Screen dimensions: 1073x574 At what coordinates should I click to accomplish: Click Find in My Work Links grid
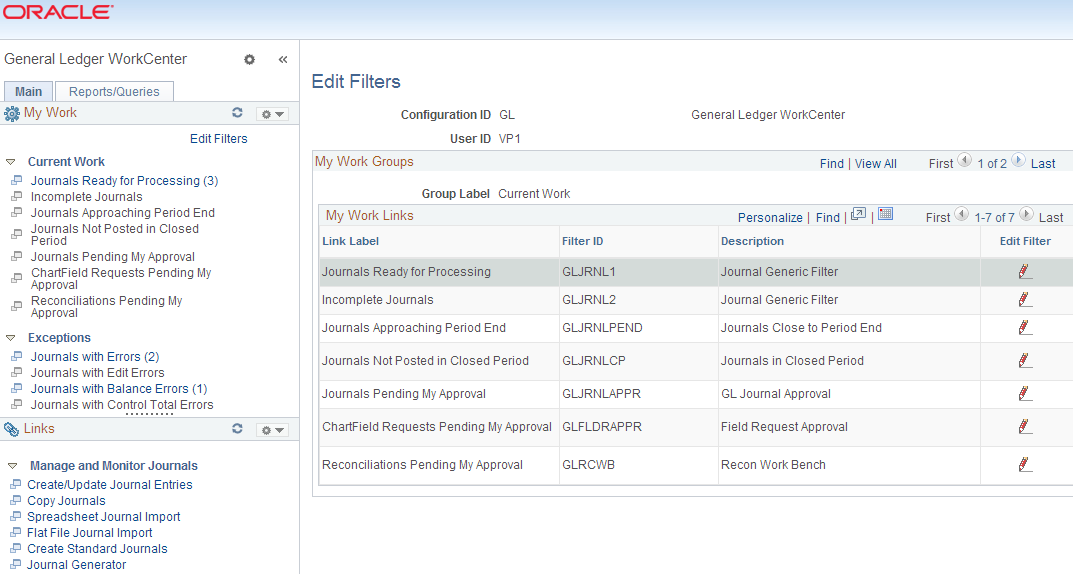(x=827, y=218)
